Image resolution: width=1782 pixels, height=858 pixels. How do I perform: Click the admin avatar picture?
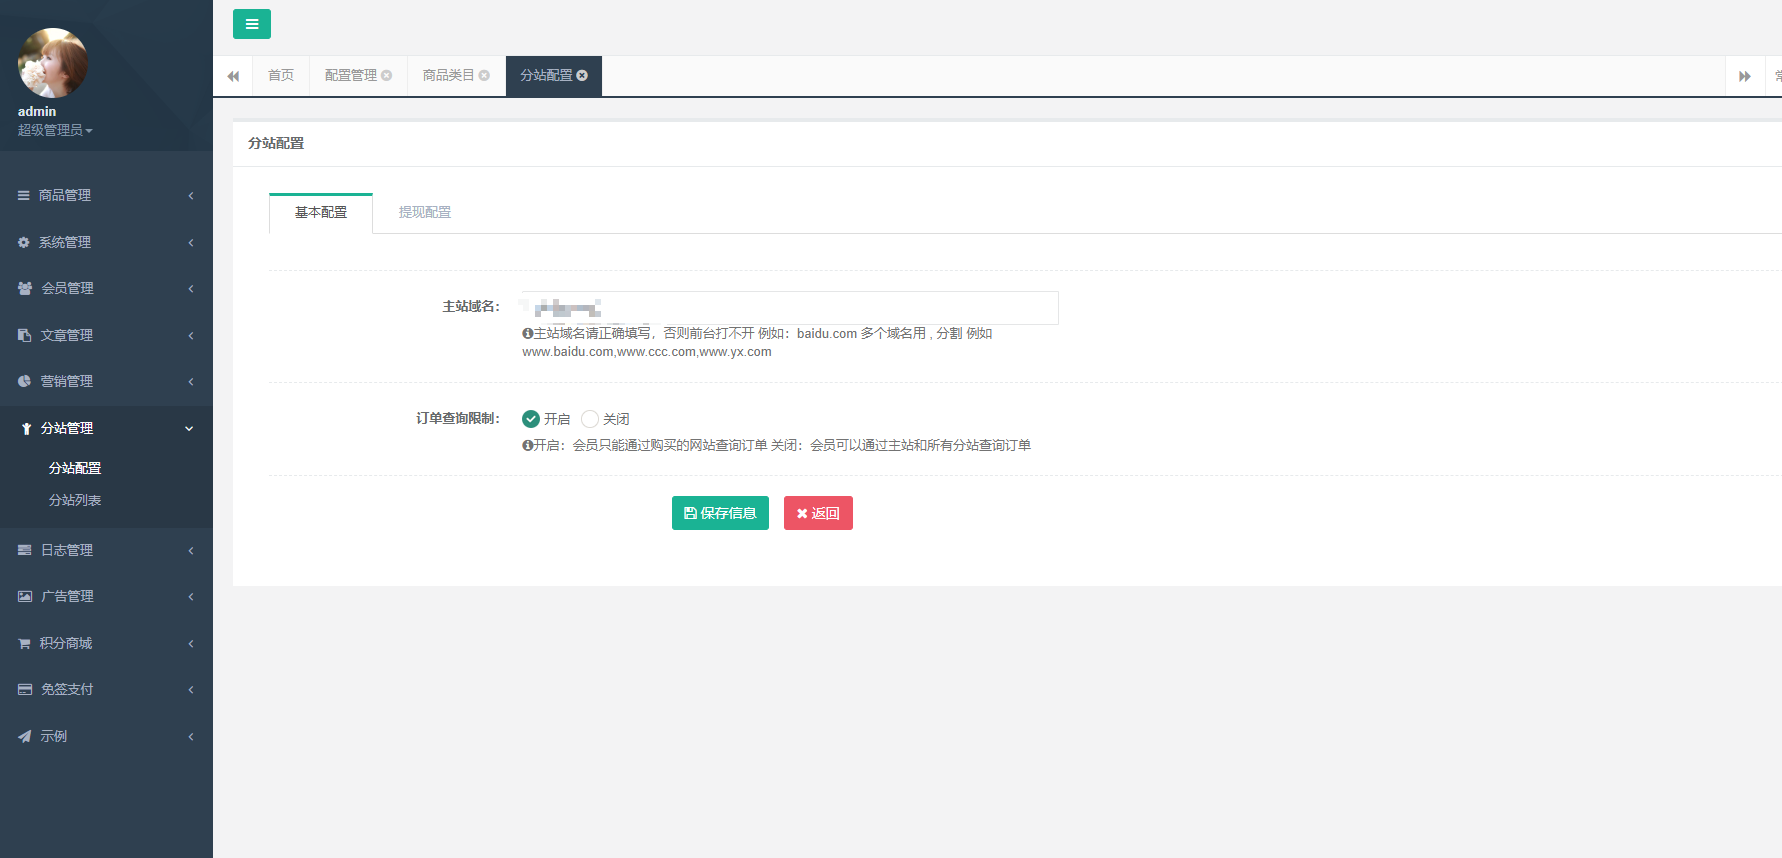53,63
